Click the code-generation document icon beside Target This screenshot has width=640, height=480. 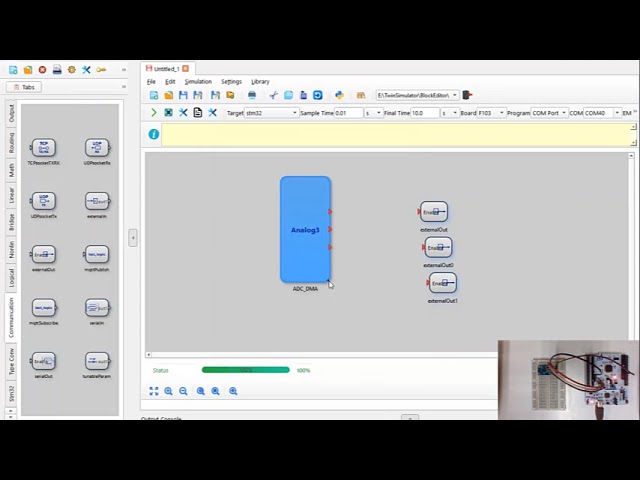[198, 113]
